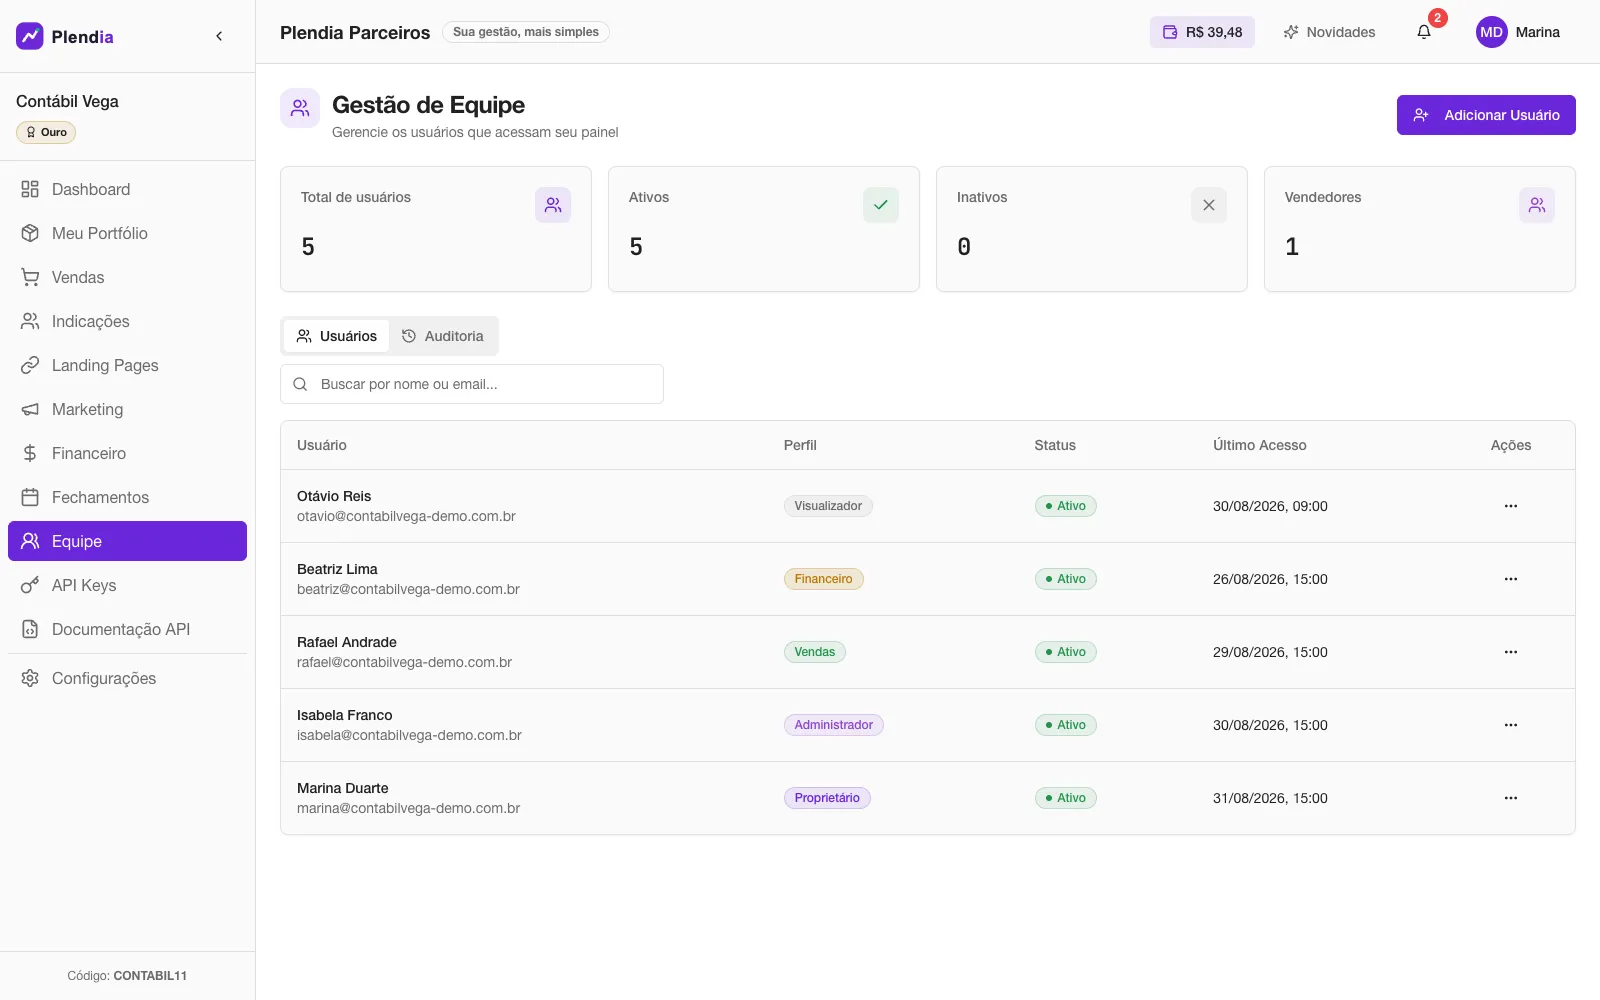Open actions menu for Rafael Andrade
1600x1000 pixels.
pos(1511,652)
